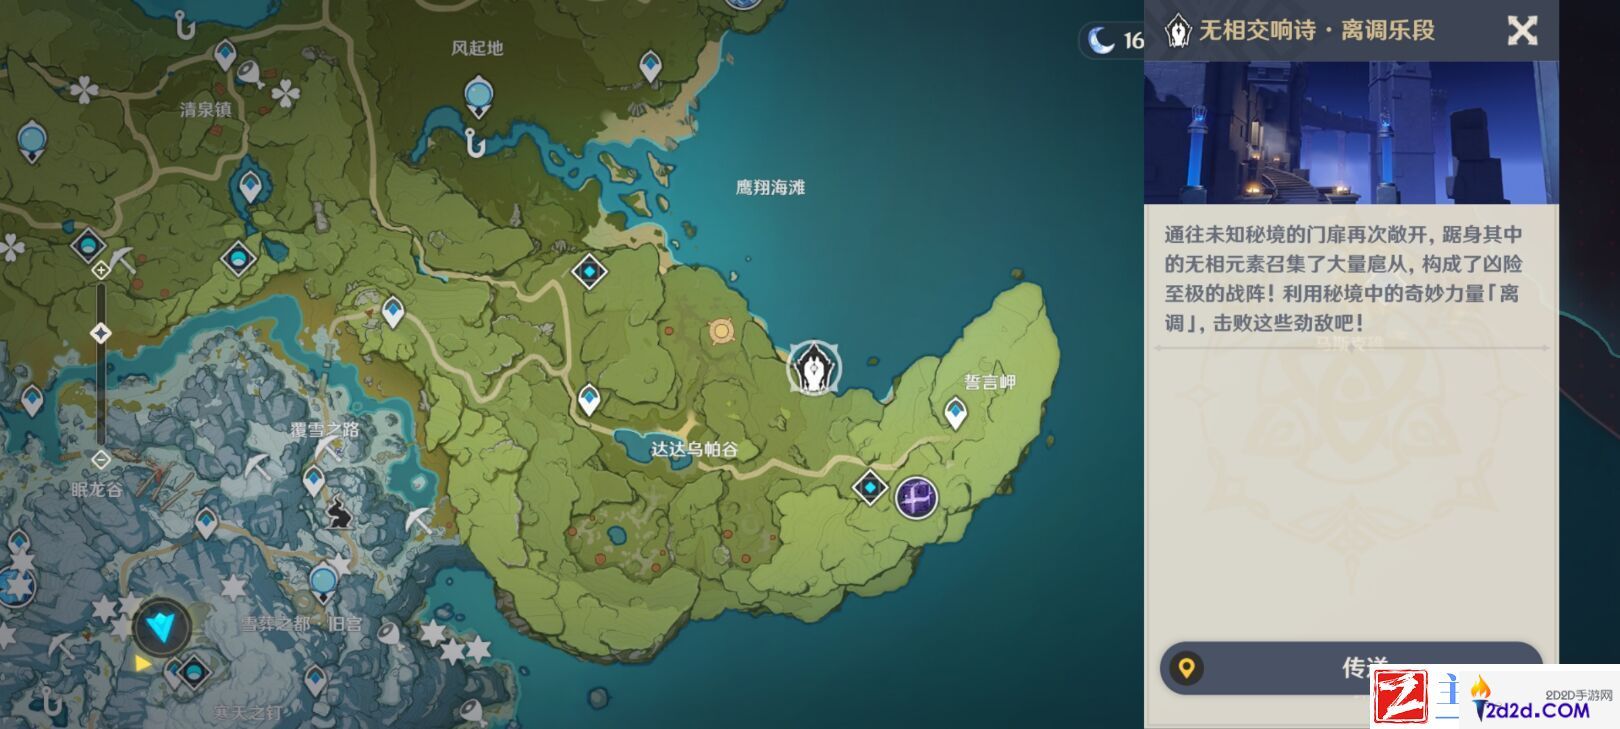Click the domain preview image thumbnail
Image resolution: width=1620 pixels, height=729 pixels.
(x=1351, y=132)
